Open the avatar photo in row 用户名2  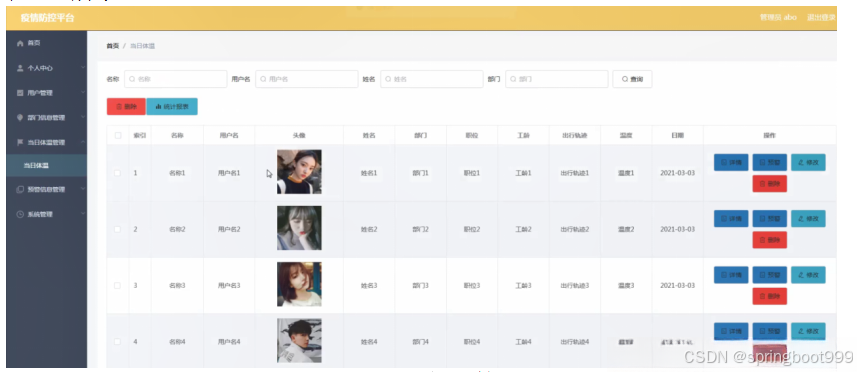(x=299, y=228)
